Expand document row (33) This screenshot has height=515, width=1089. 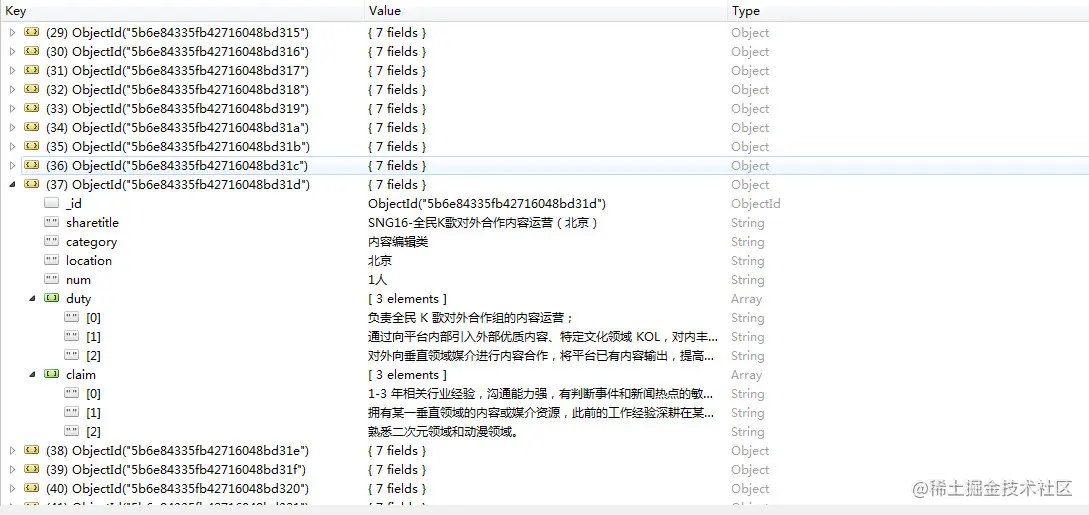coord(12,108)
